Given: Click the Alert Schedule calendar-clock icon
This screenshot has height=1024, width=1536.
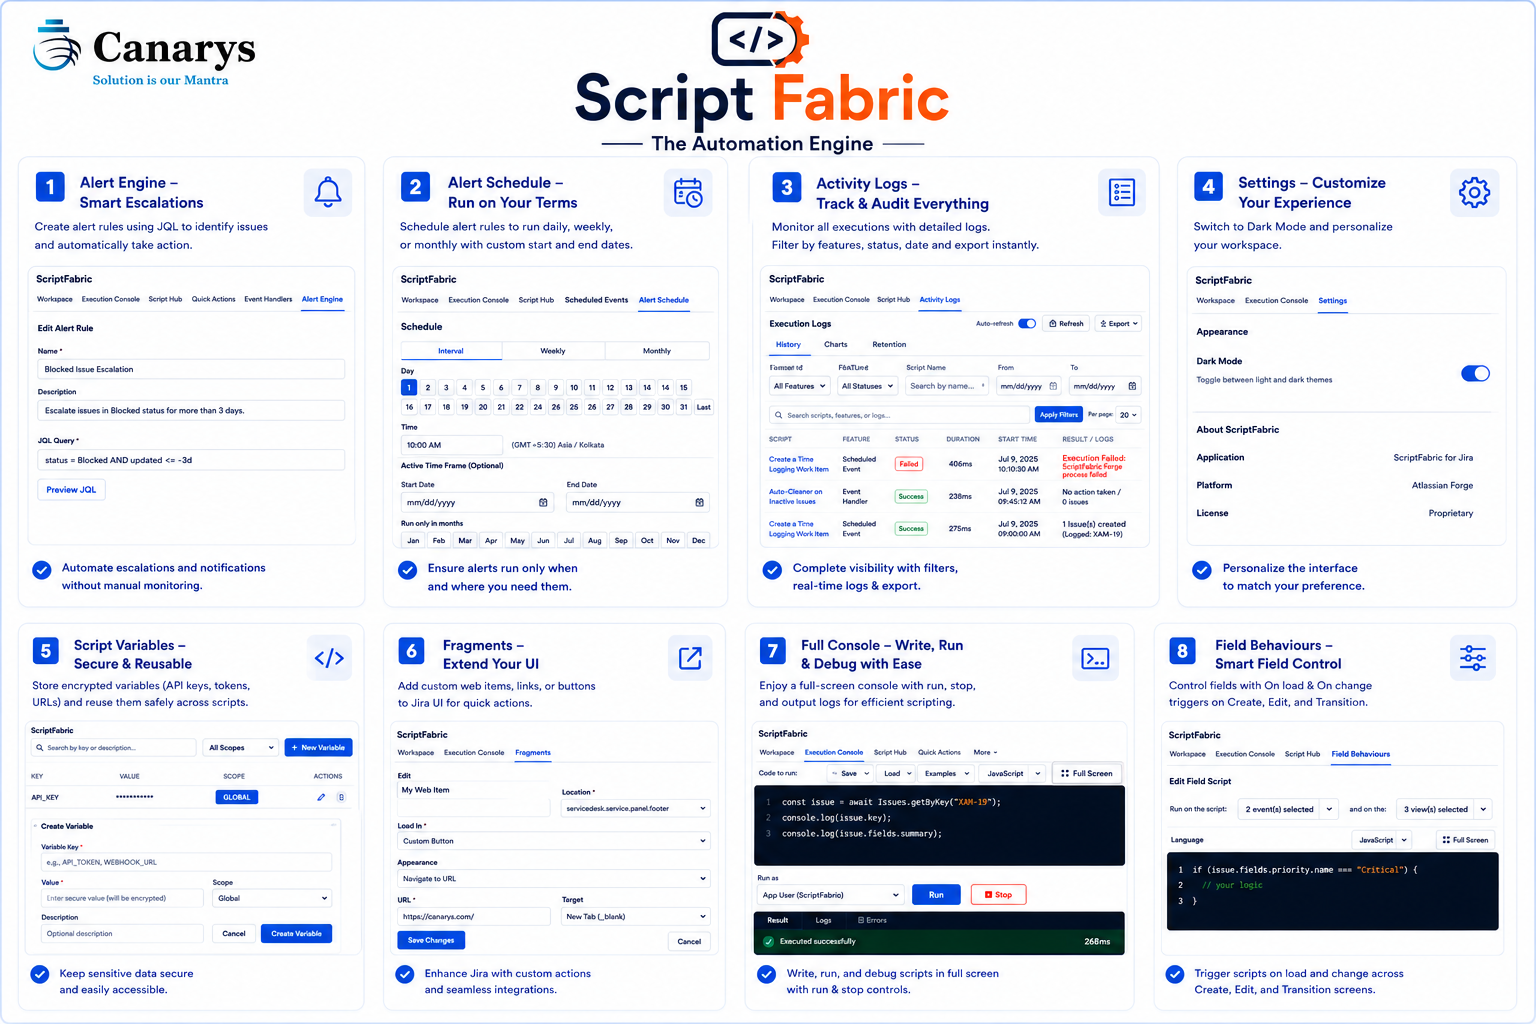Looking at the screenshot, I should click(x=688, y=192).
